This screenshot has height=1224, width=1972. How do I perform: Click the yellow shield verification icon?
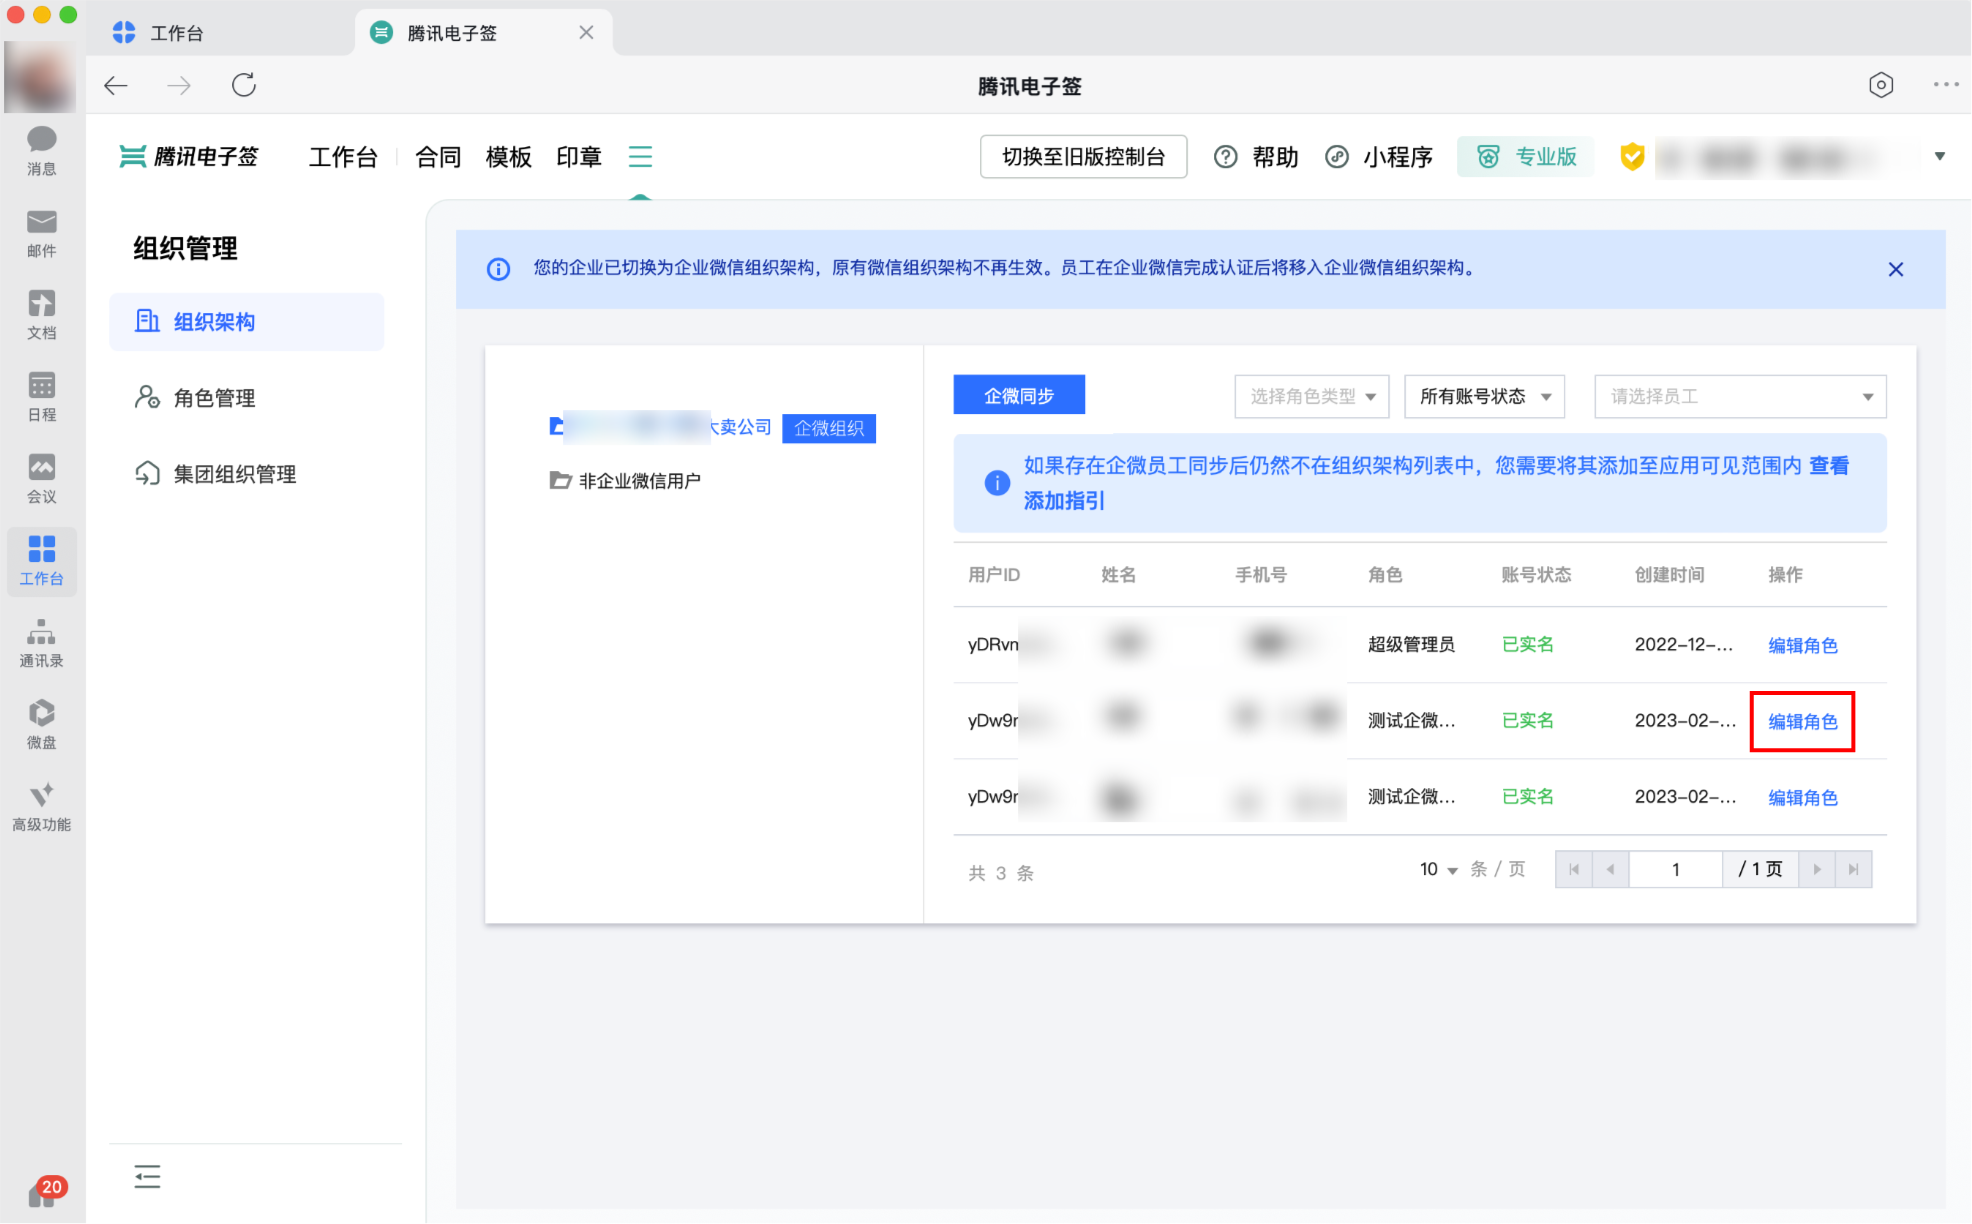coord(1632,157)
